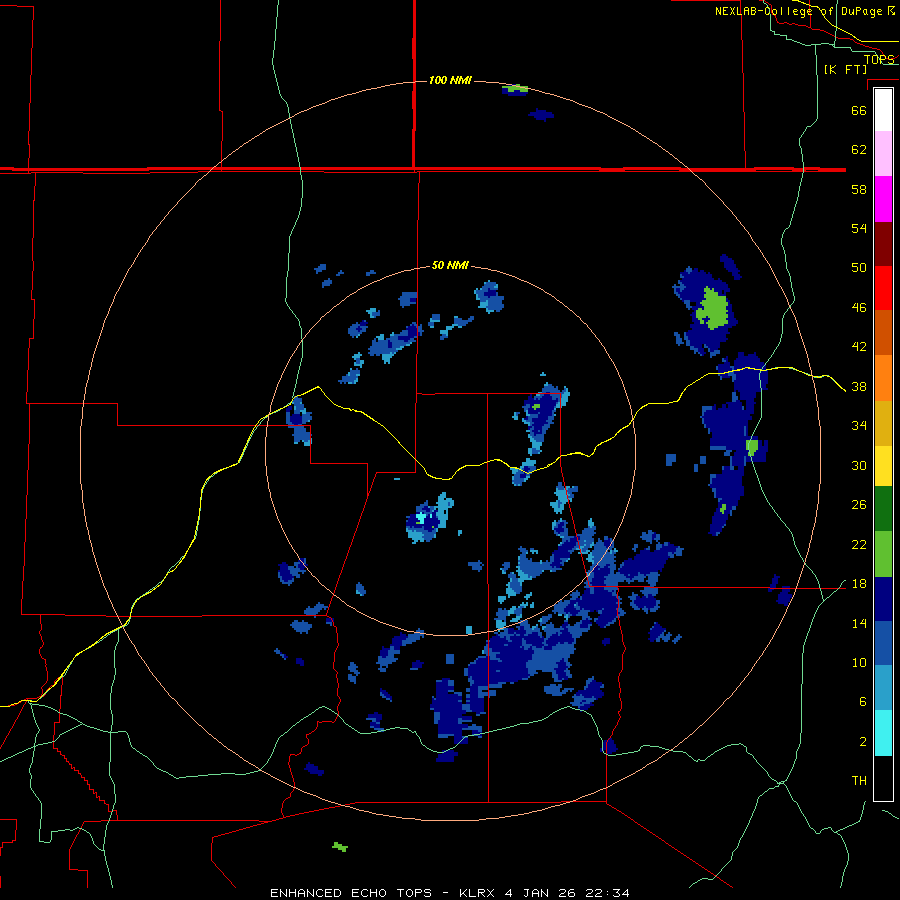Click the white 66 kft color swatch
Viewport: 900px width, 900px height.
[883, 110]
